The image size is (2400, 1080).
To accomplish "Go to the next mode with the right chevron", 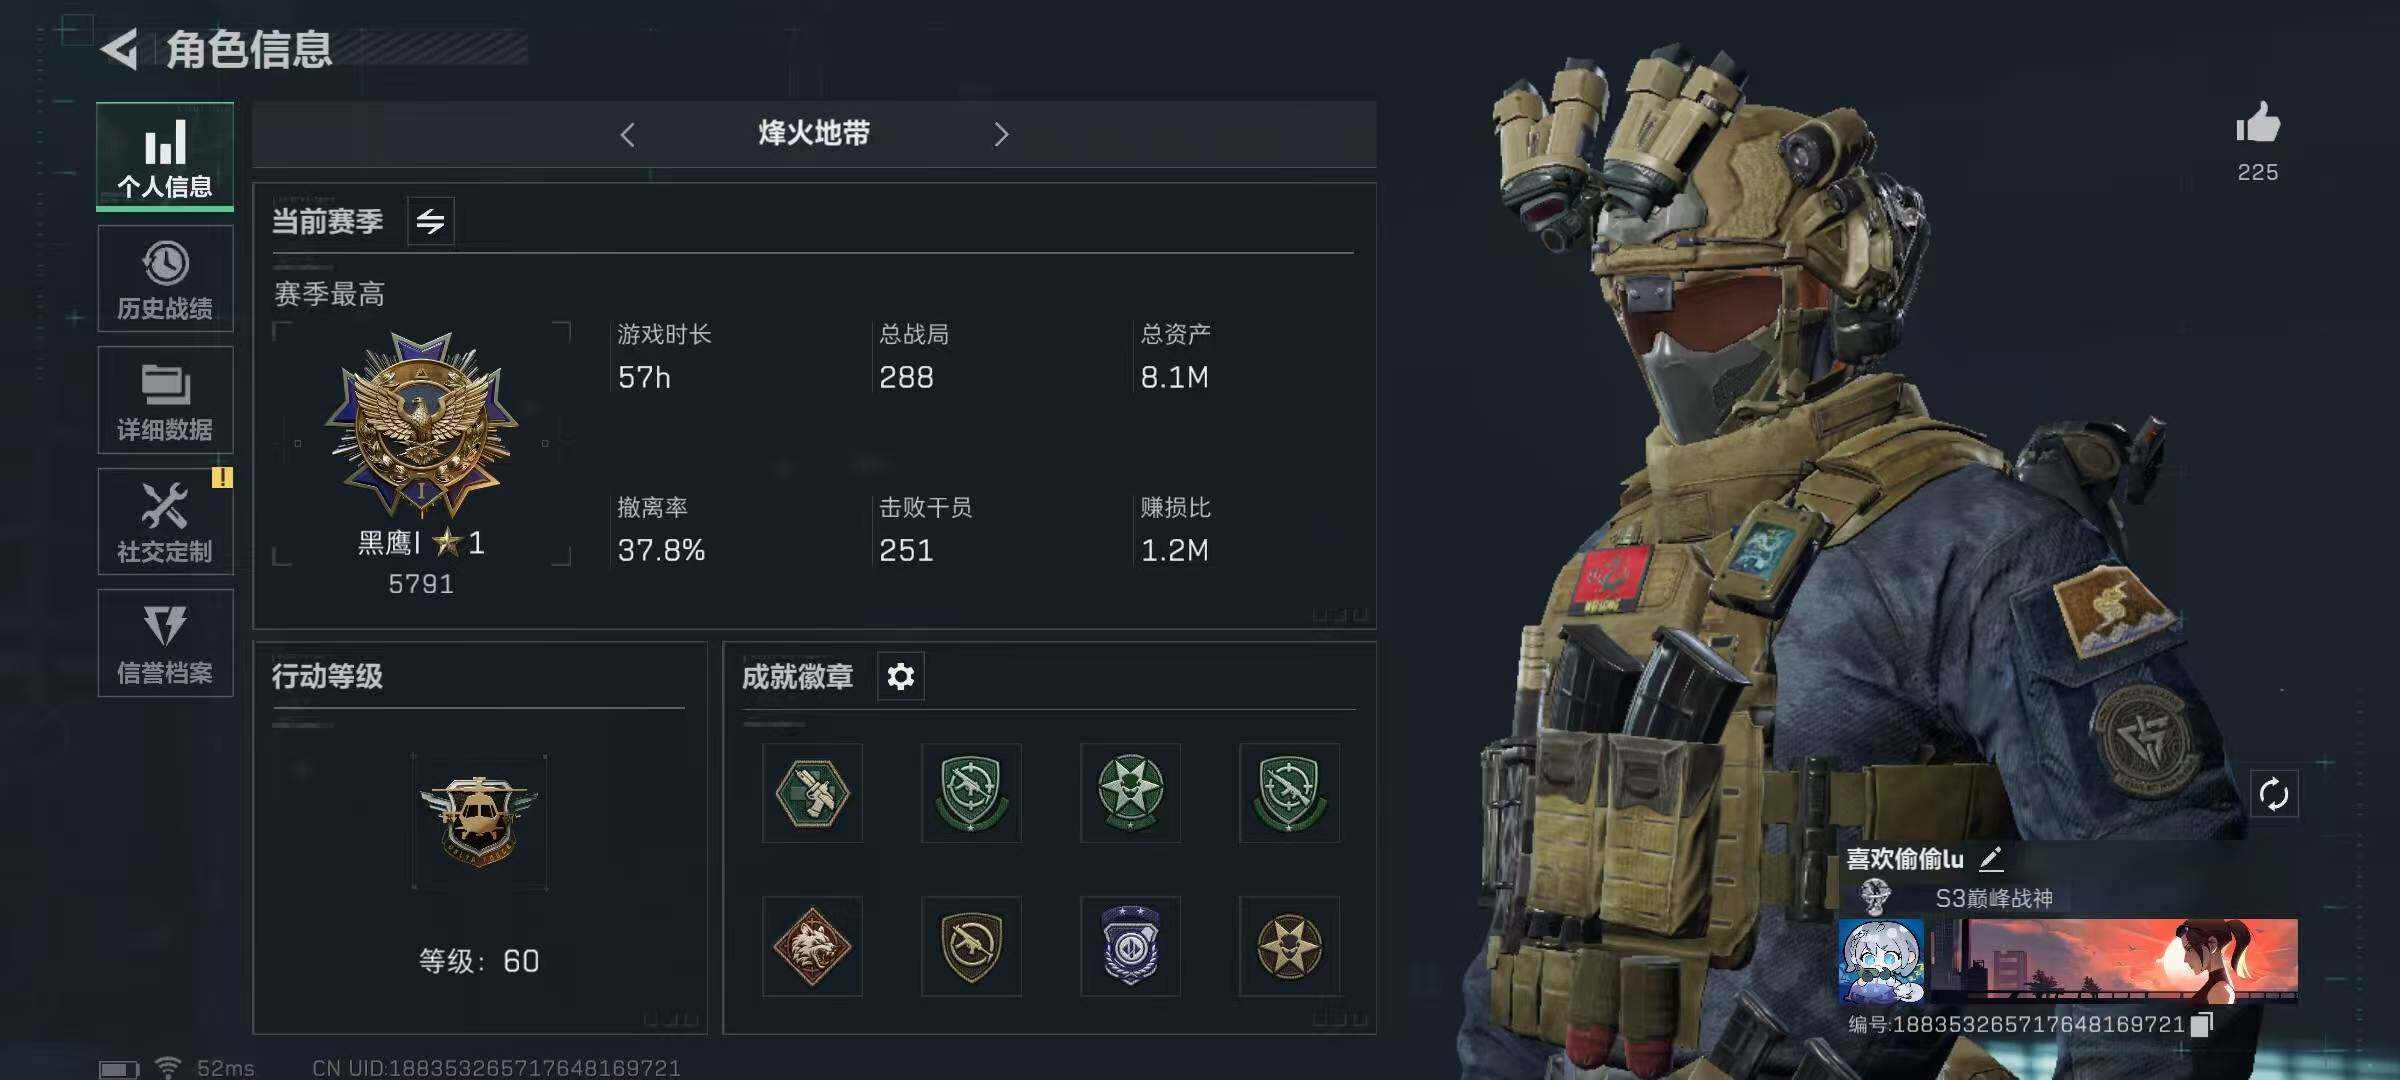I will [1001, 135].
